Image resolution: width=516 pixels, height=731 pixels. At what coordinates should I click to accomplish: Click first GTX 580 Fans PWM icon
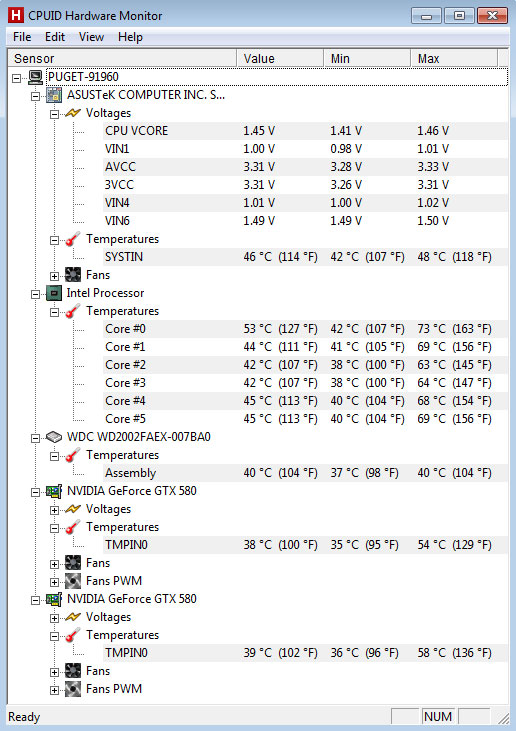pyautogui.click(x=73, y=581)
